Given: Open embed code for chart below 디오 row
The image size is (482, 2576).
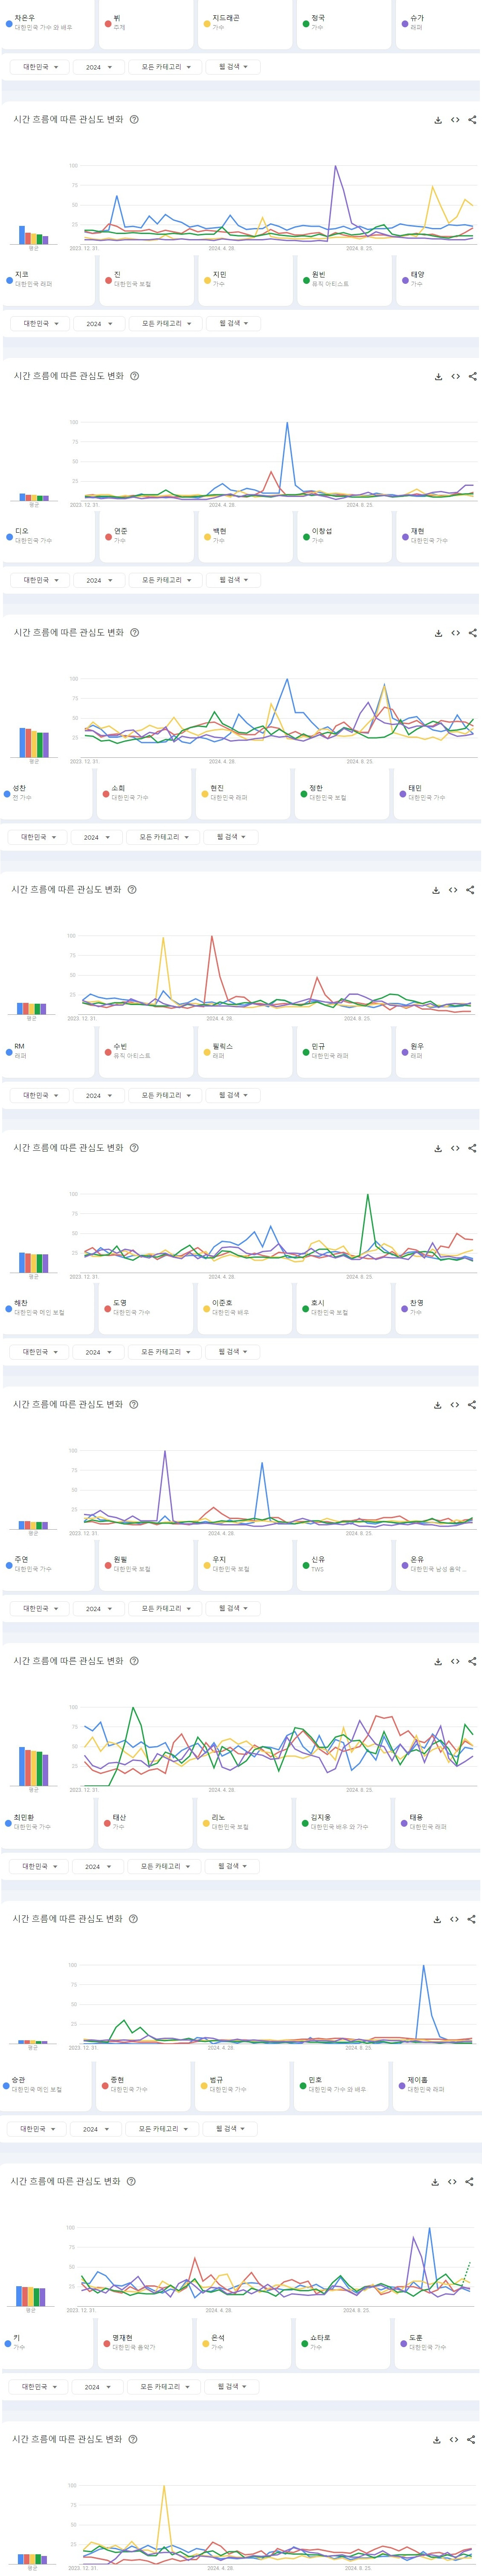Looking at the screenshot, I should (x=455, y=633).
